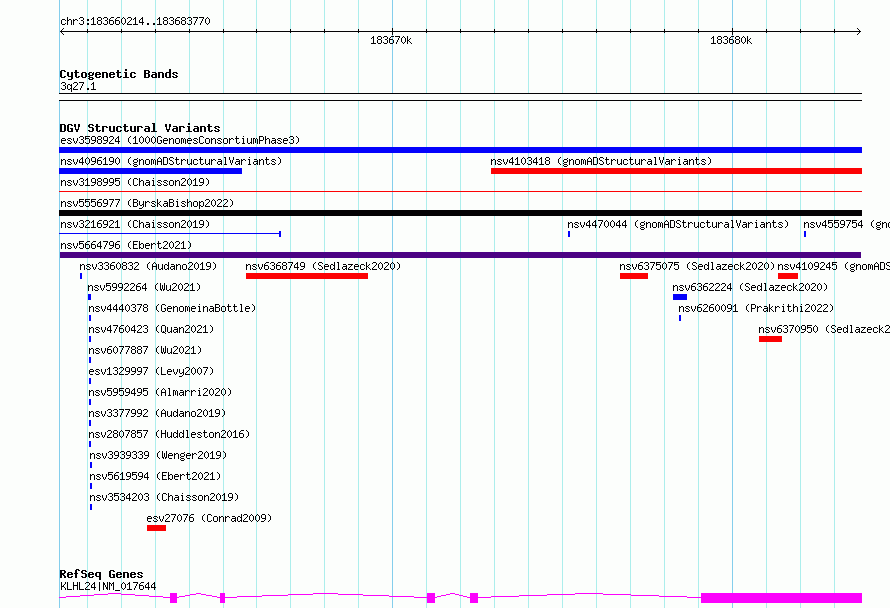Click the nsv4103418 red variant bar
The height and width of the screenshot is (608, 890).
click(676, 171)
